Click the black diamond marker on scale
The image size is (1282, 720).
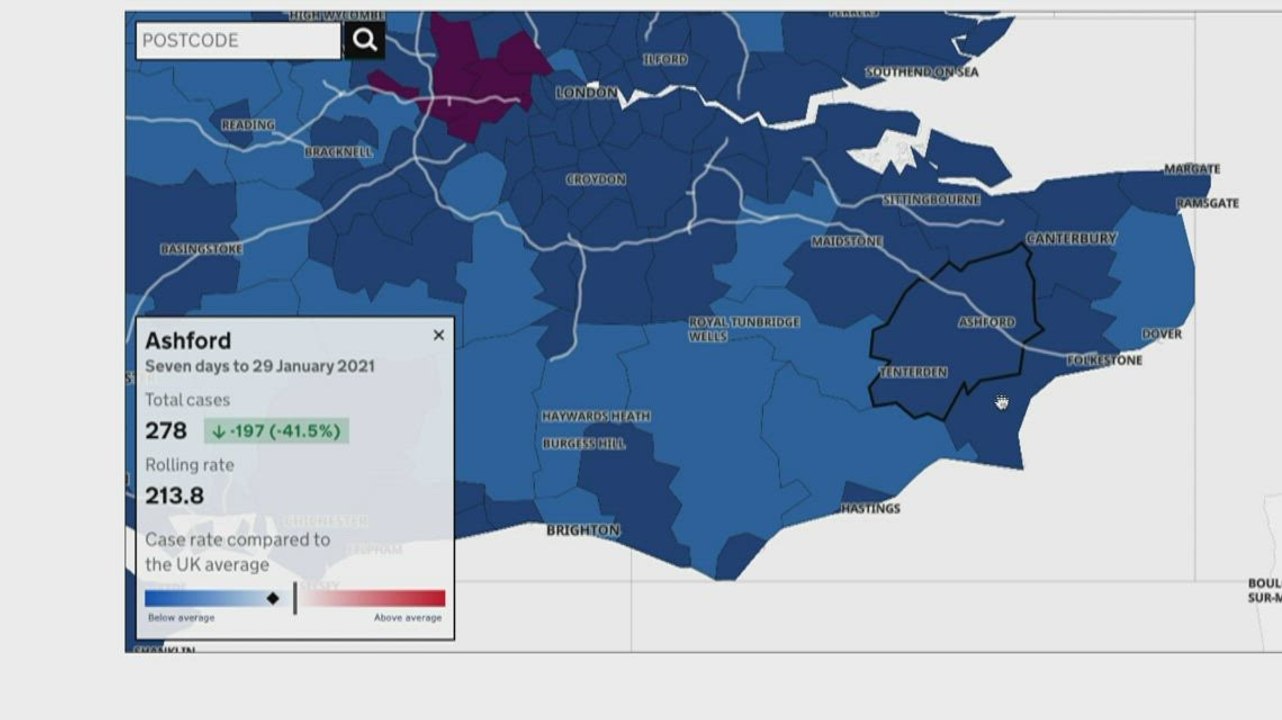point(273,598)
